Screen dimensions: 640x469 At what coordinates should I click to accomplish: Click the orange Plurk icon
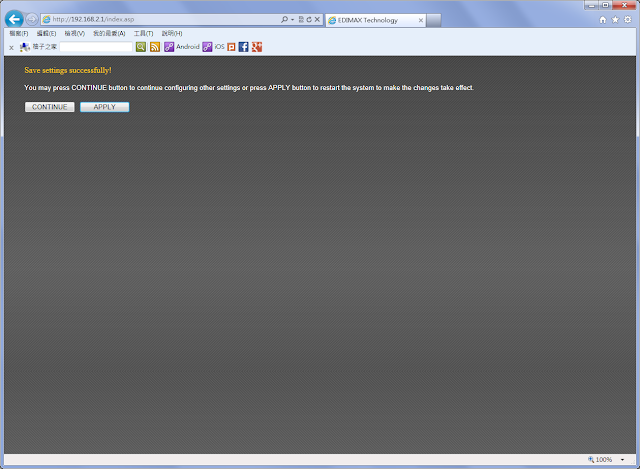pyautogui.click(x=231, y=47)
